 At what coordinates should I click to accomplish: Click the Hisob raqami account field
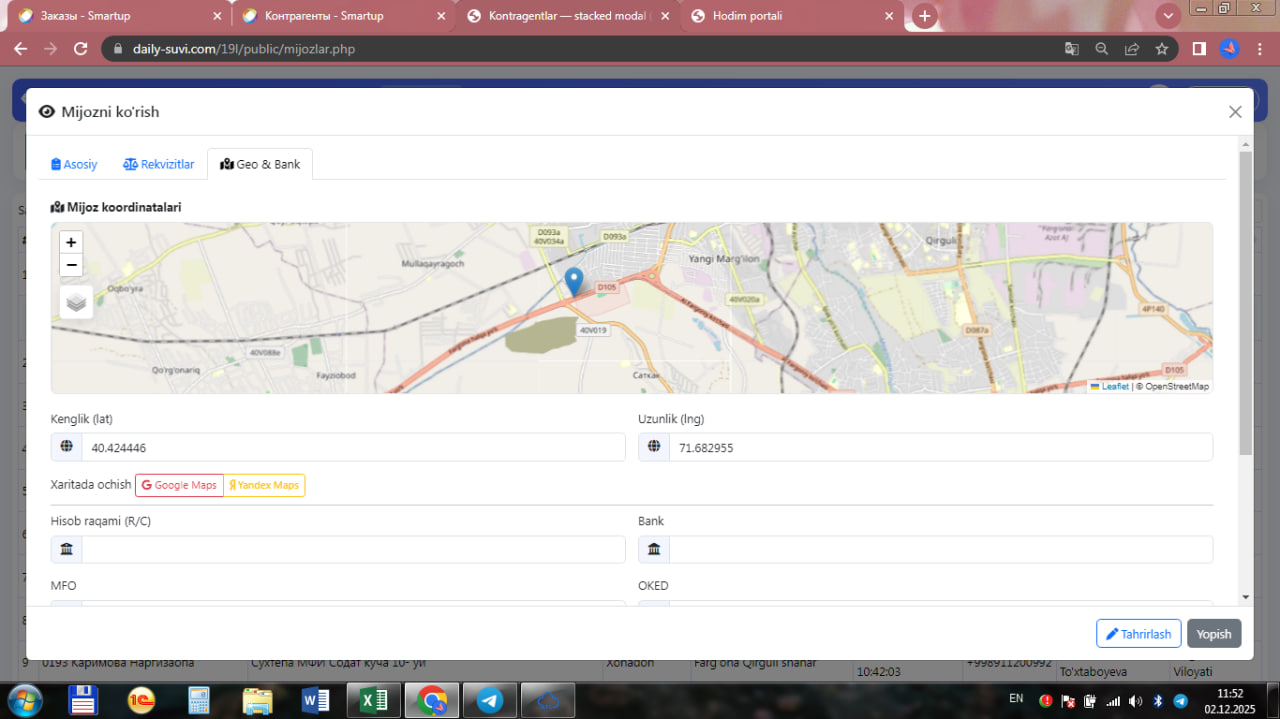click(352, 549)
